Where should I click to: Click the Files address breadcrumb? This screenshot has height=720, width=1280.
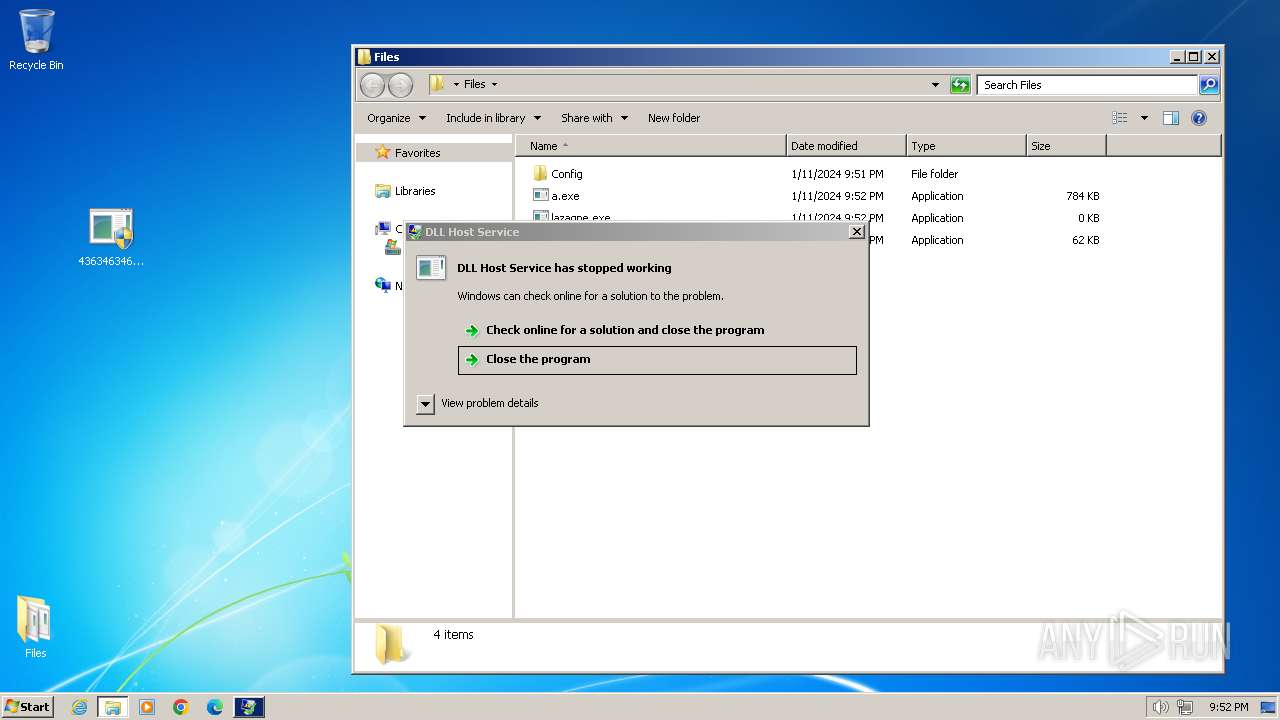click(475, 85)
